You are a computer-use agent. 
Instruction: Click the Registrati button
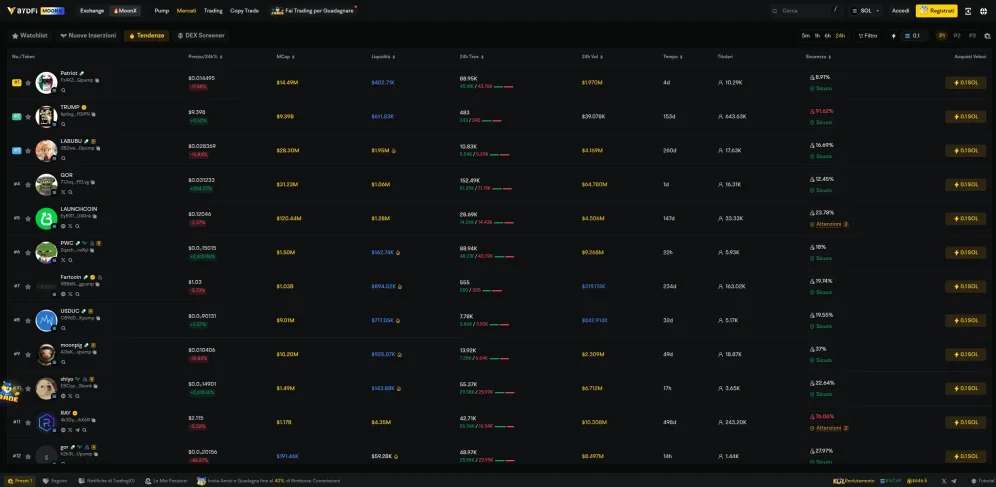(x=936, y=11)
